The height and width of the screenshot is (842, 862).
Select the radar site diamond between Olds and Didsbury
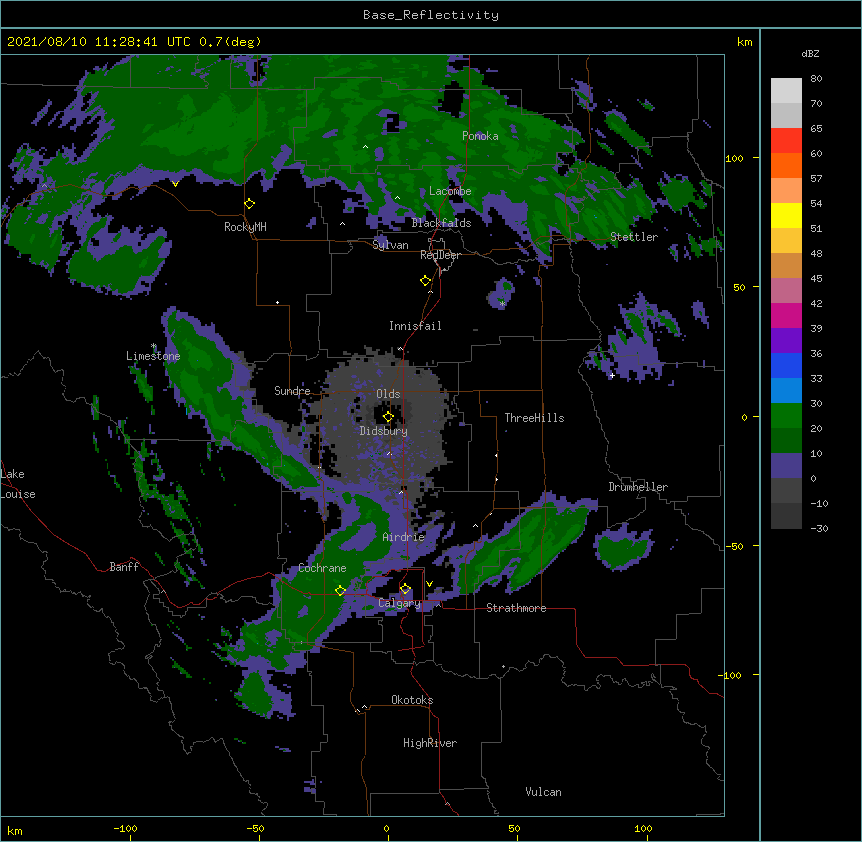[x=388, y=417]
